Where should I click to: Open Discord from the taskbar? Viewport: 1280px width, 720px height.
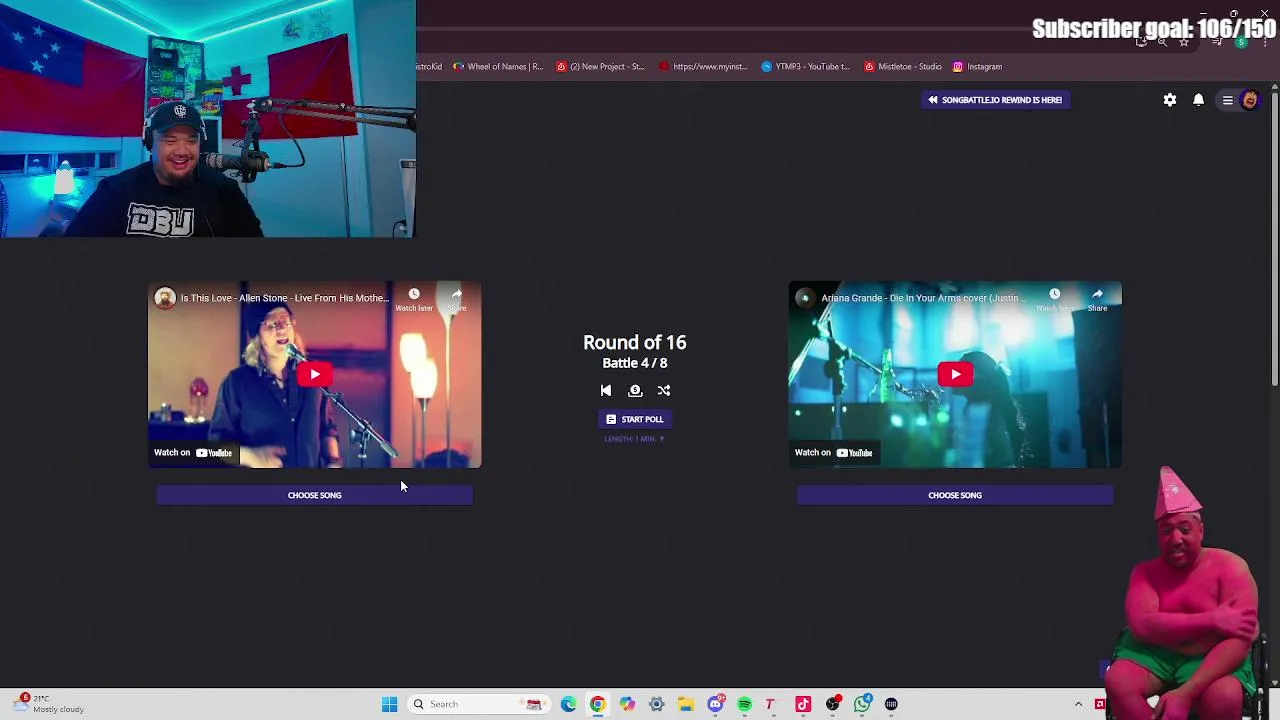(715, 704)
